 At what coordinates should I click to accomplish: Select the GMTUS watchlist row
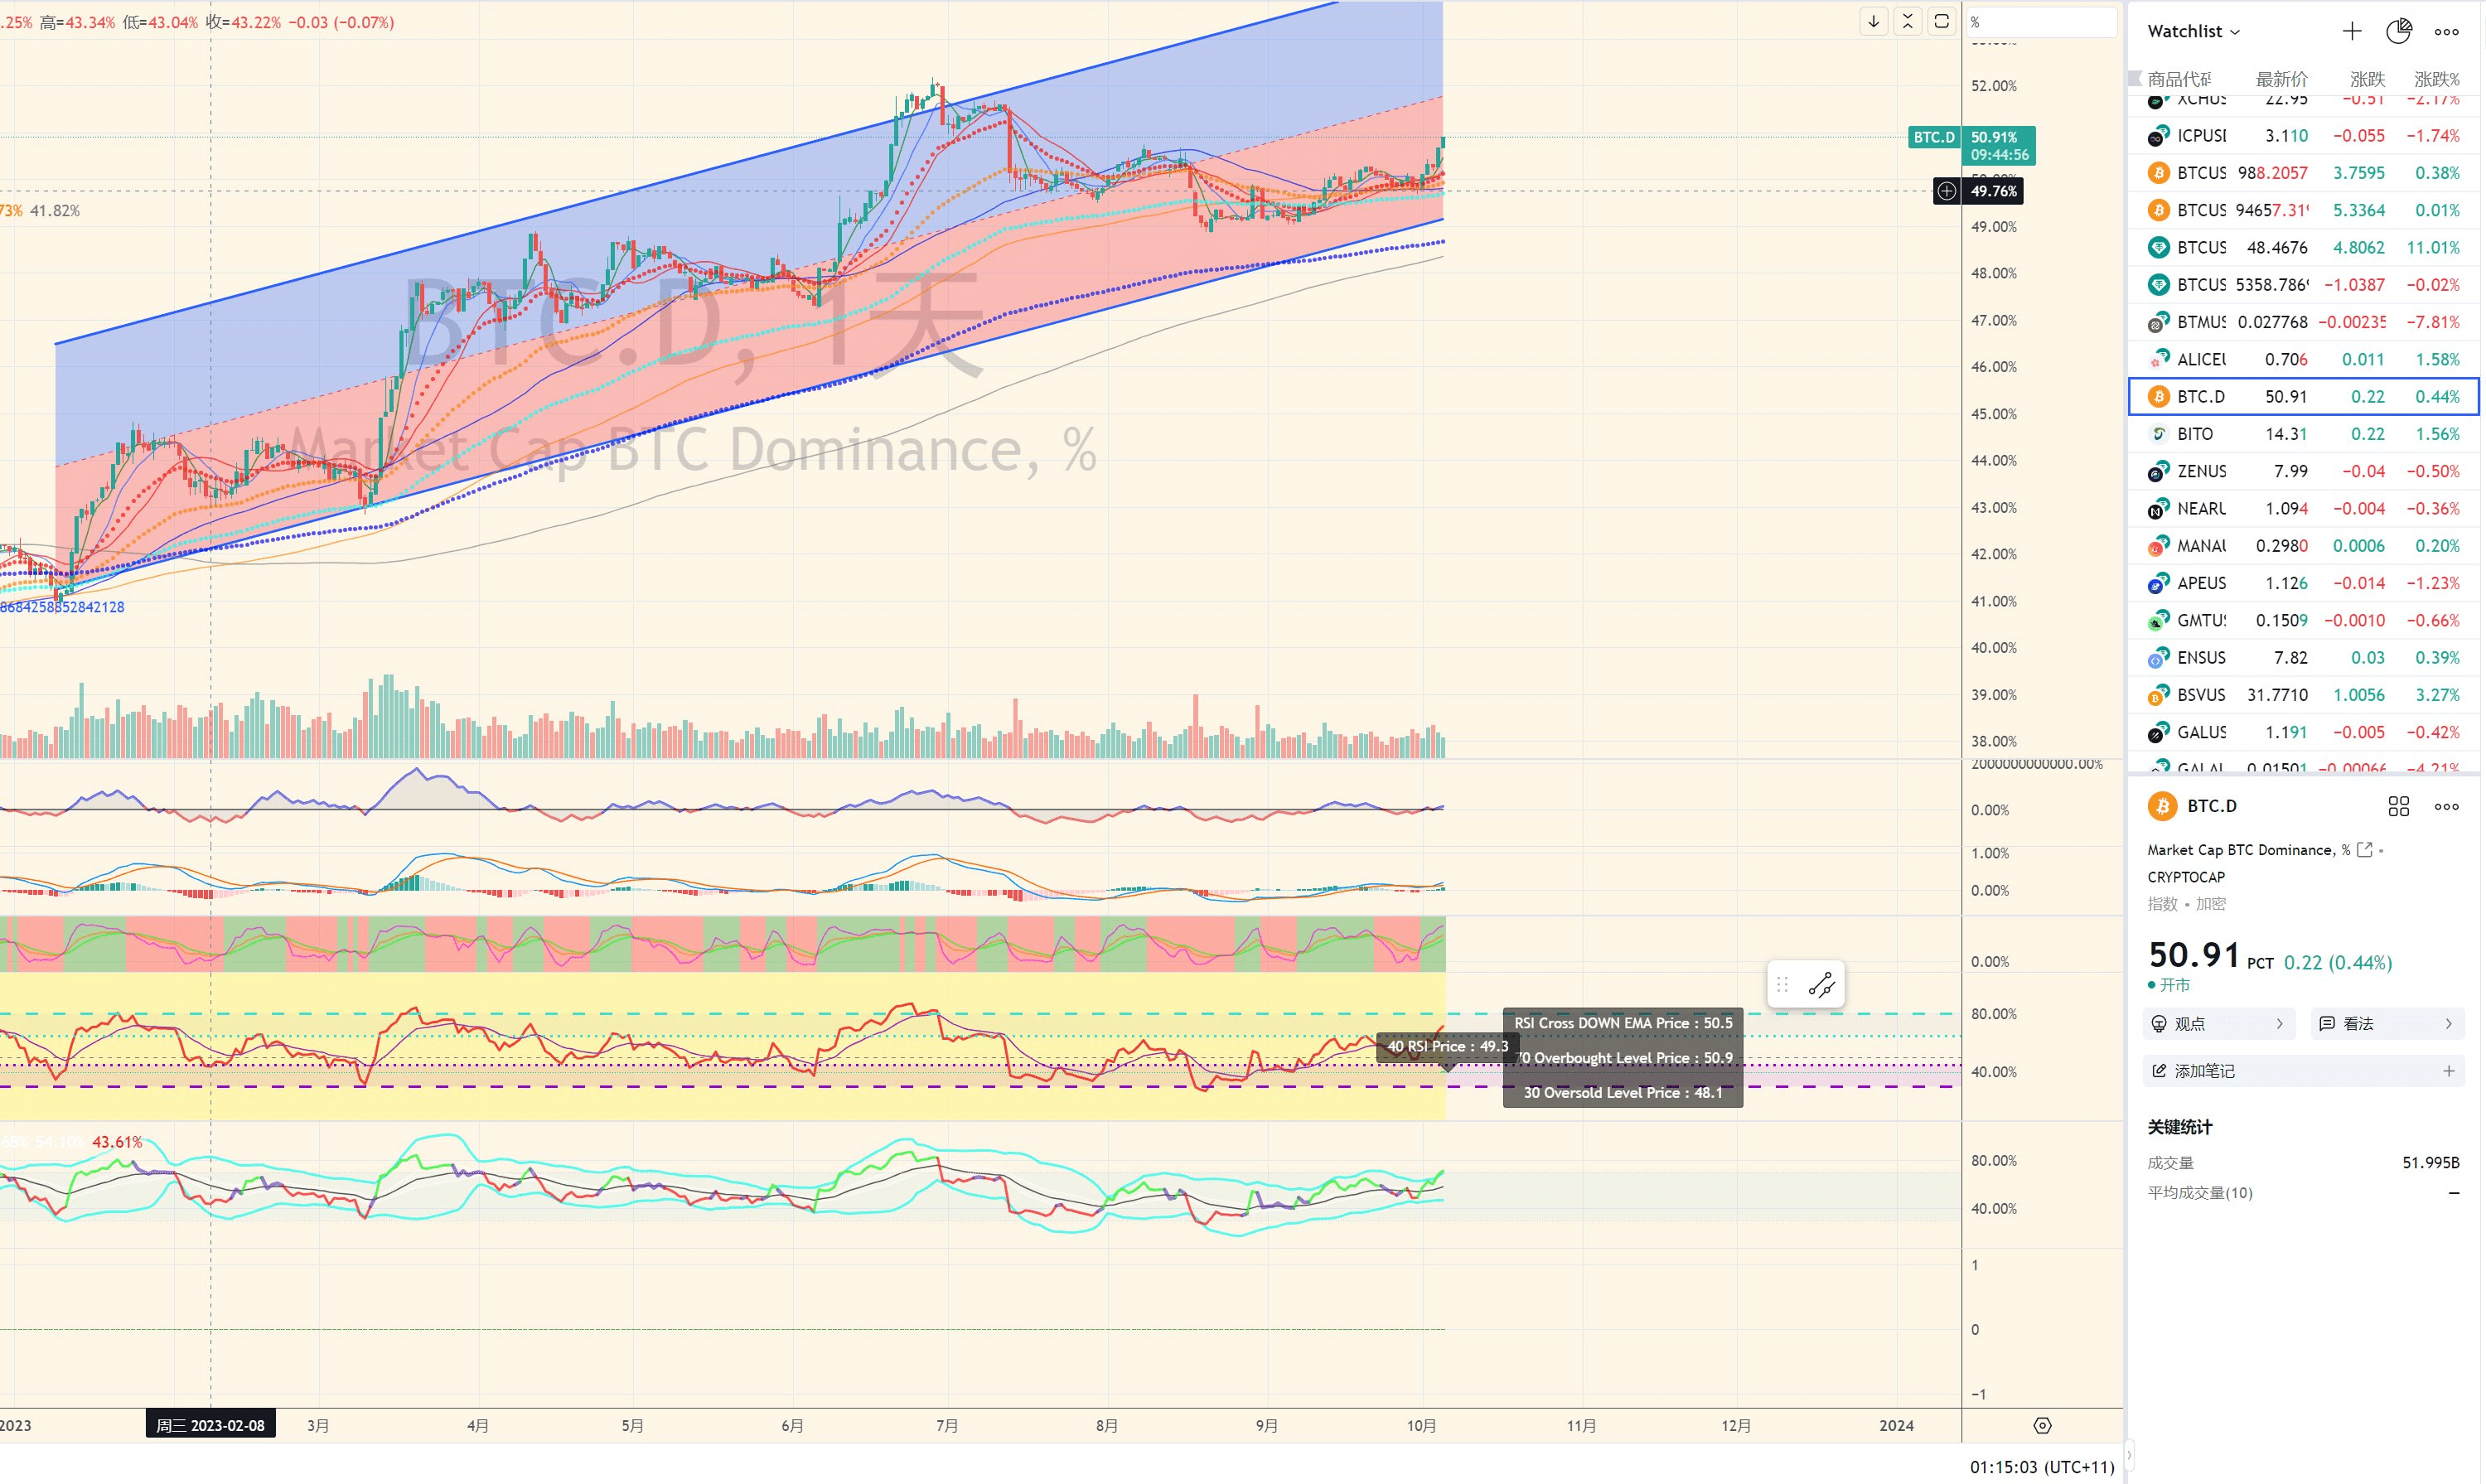(2304, 620)
